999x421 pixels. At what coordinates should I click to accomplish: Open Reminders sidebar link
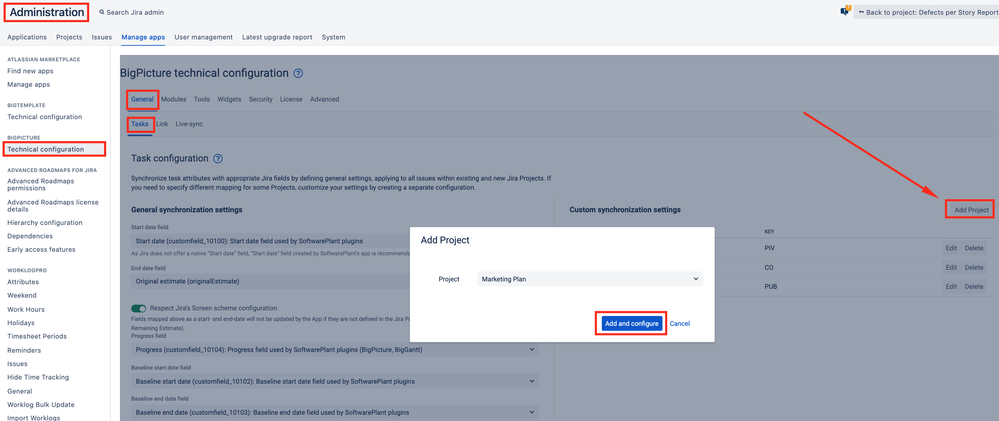tap(24, 350)
